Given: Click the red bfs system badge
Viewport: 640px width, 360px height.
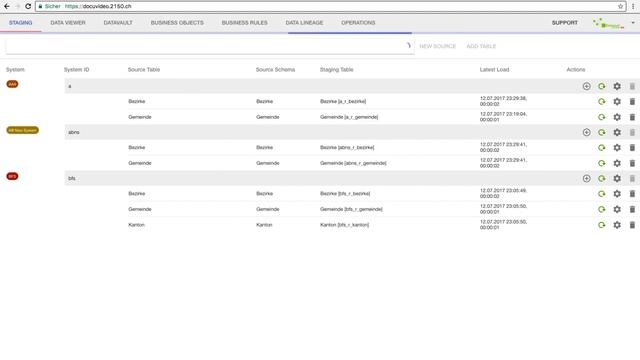Looking at the screenshot, I should [12, 176].
